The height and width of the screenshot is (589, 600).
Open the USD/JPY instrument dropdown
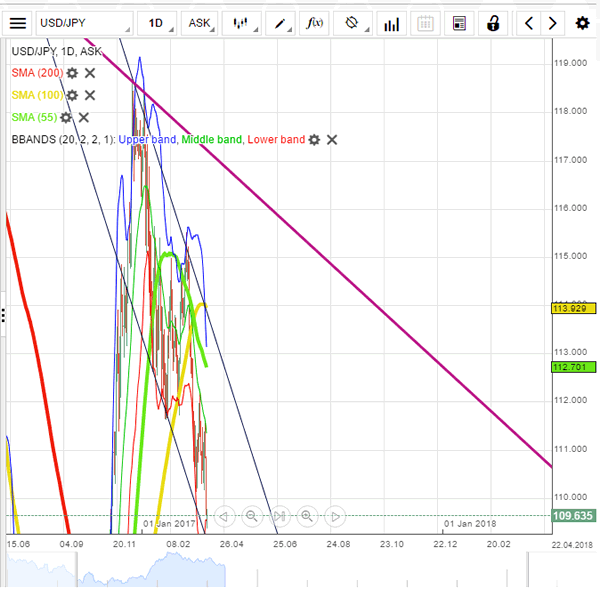84,23
